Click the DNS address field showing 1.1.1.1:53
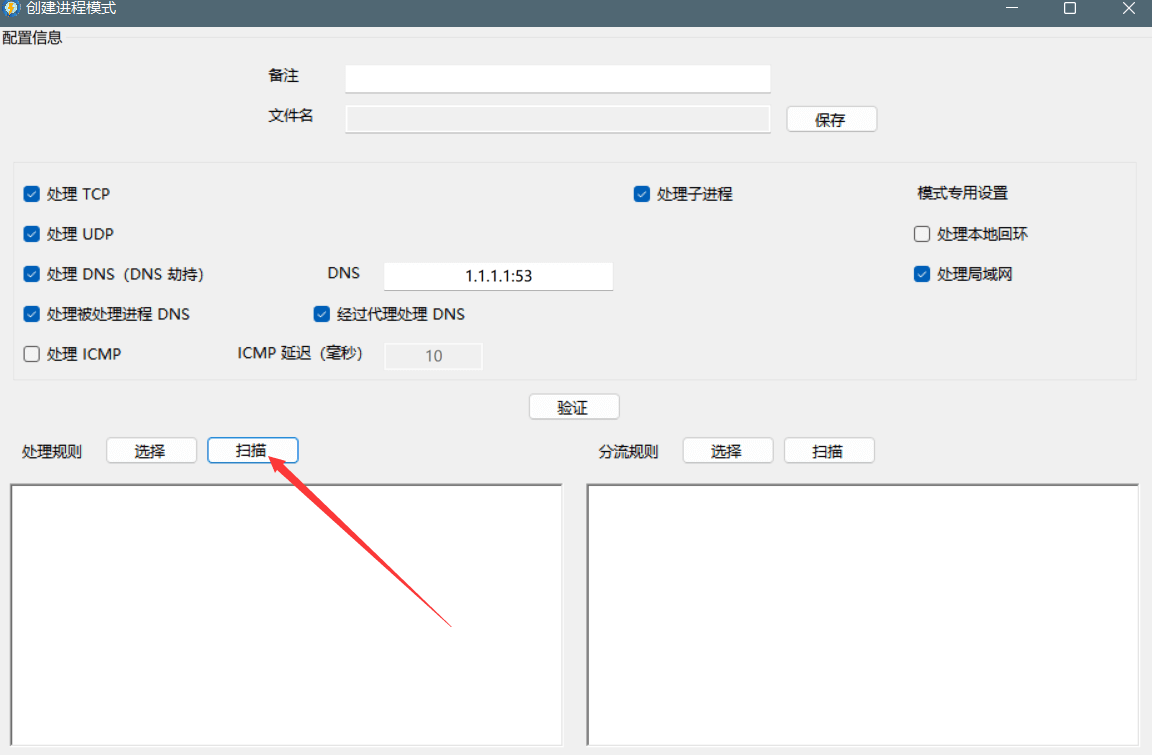This screenshot has height=755, width=1152. [498, 276]
